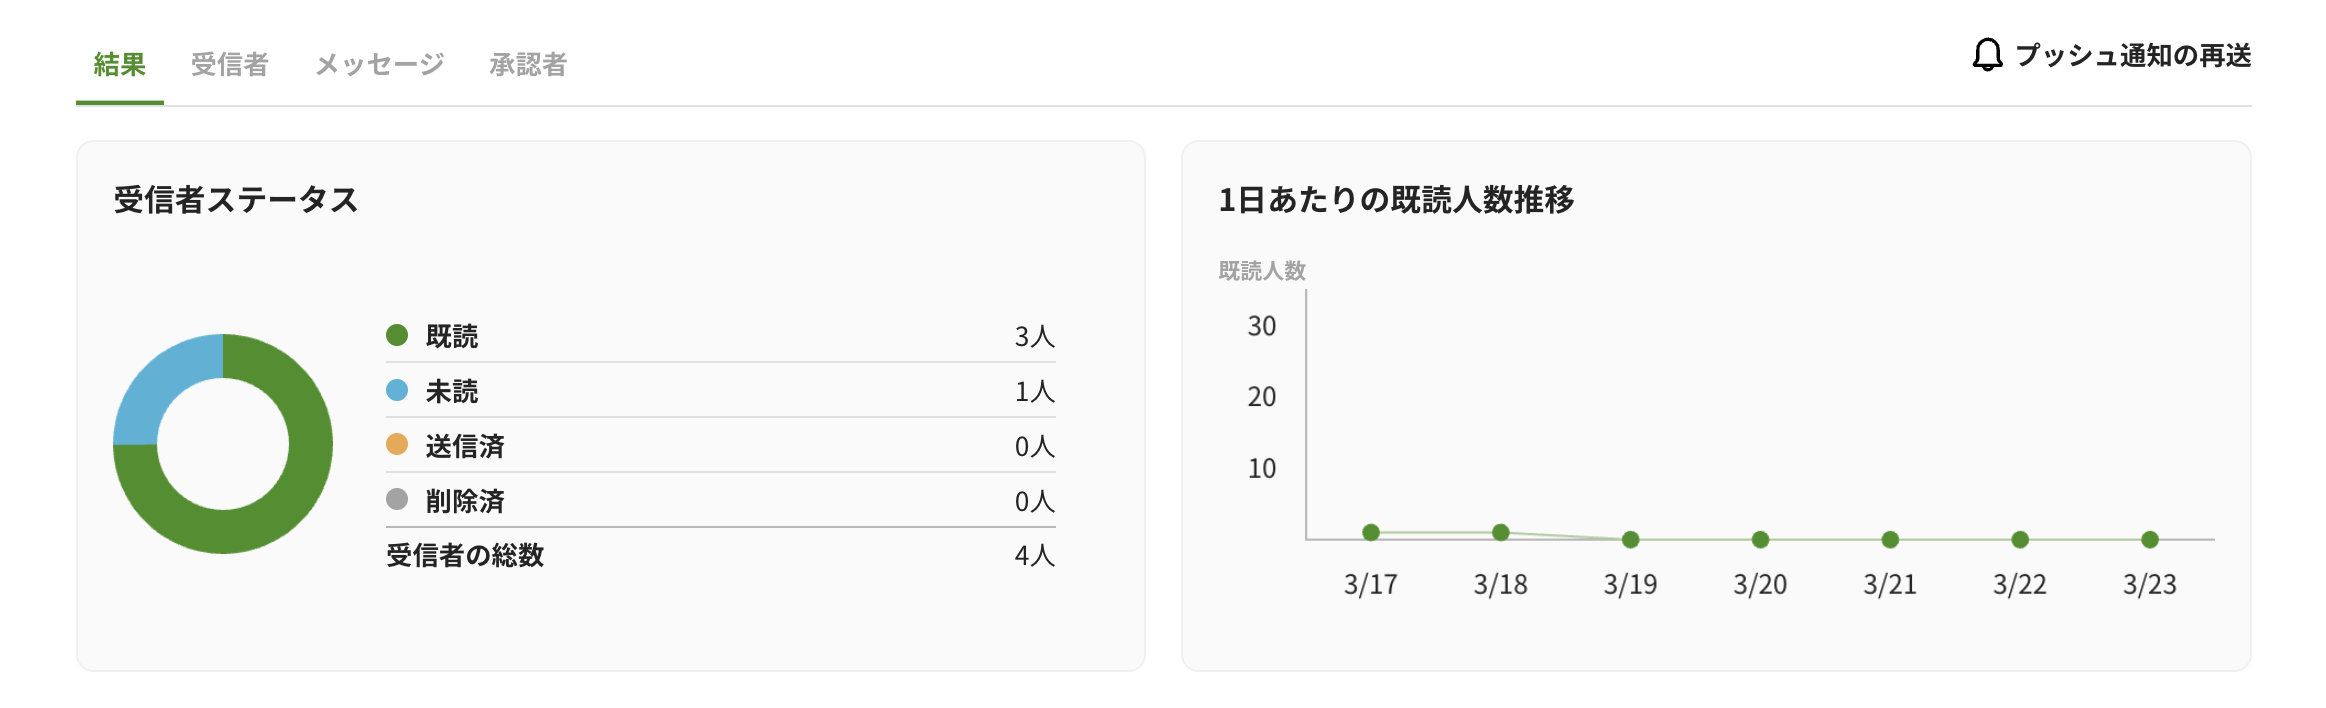Click the 3/20 x-axis date label
Viewport: 2326px width, 708px height.
click(x=1760, y=585)
